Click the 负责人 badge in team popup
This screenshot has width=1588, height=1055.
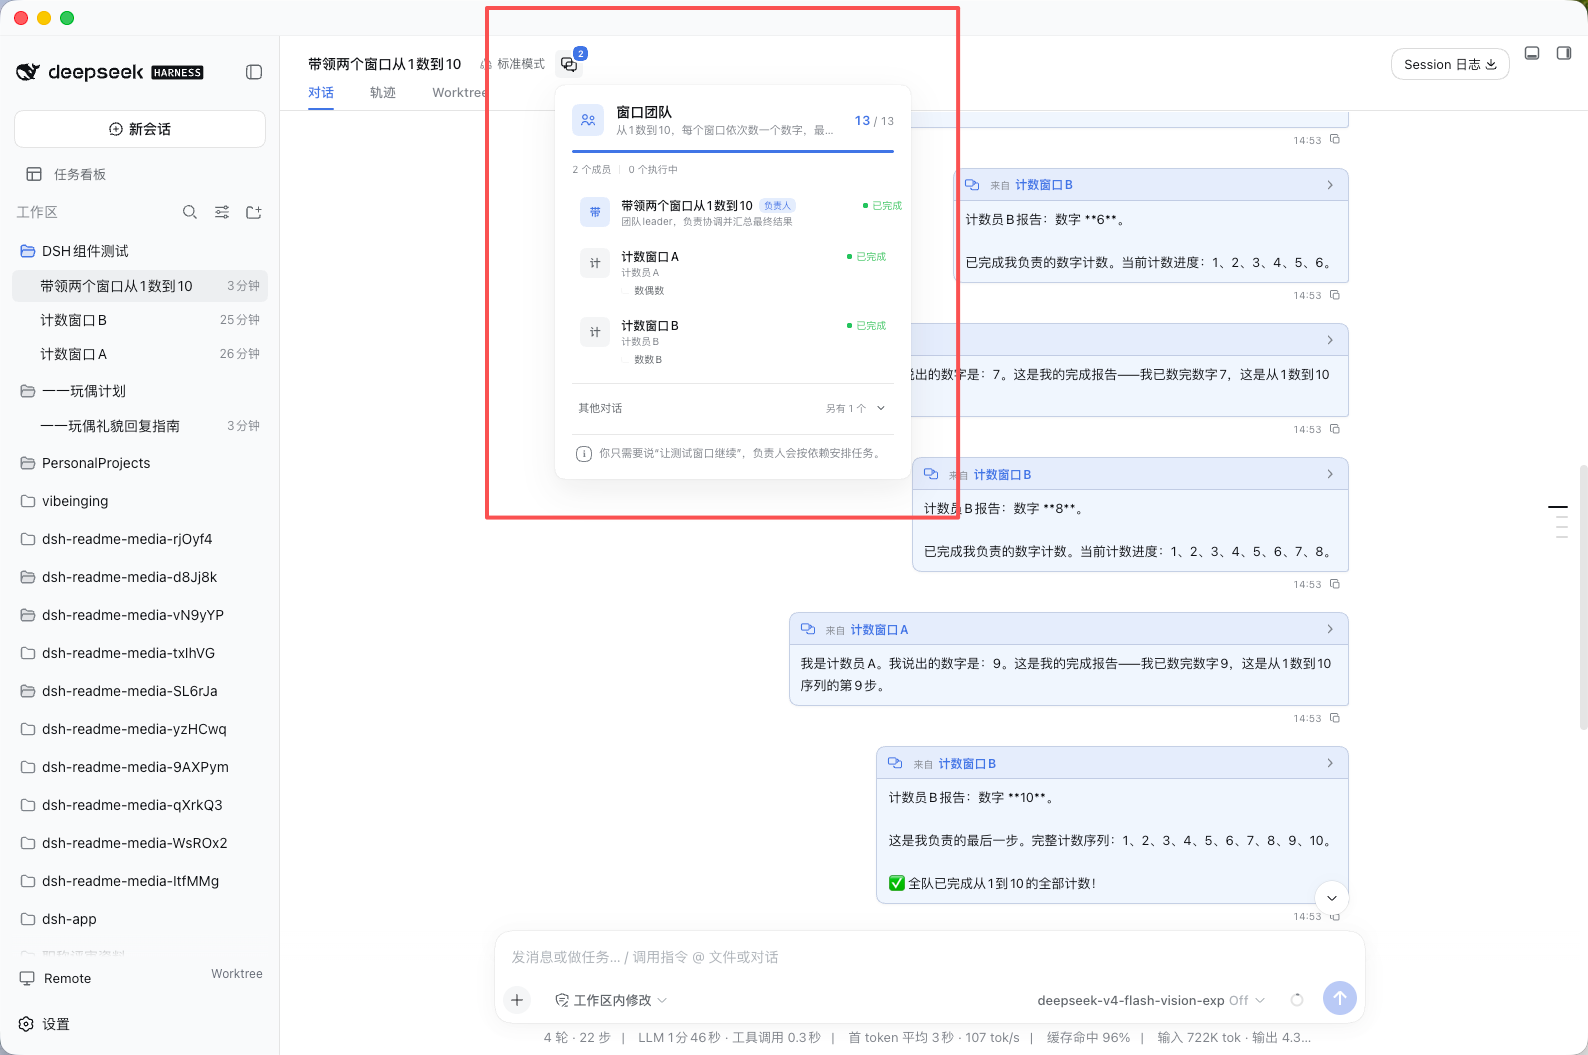point(777,206)
